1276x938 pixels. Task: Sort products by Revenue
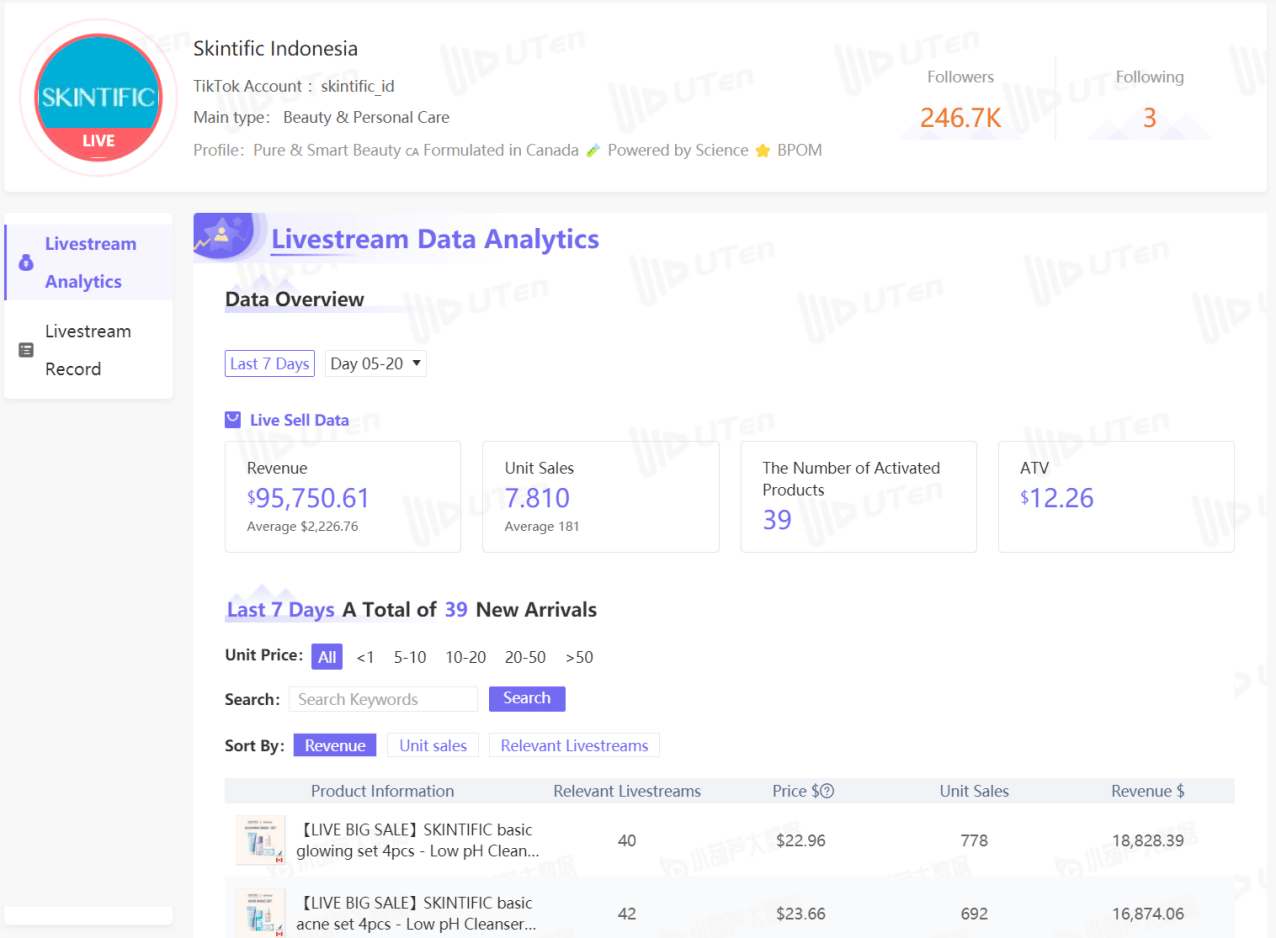(335, 745)
